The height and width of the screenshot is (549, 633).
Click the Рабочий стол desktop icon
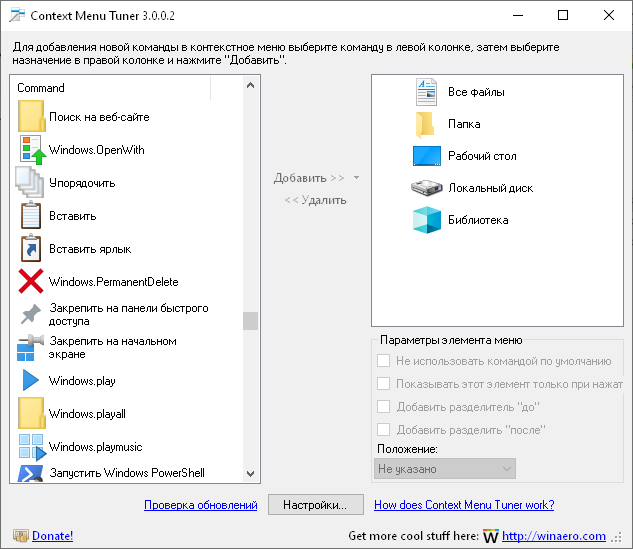point(427,156)
